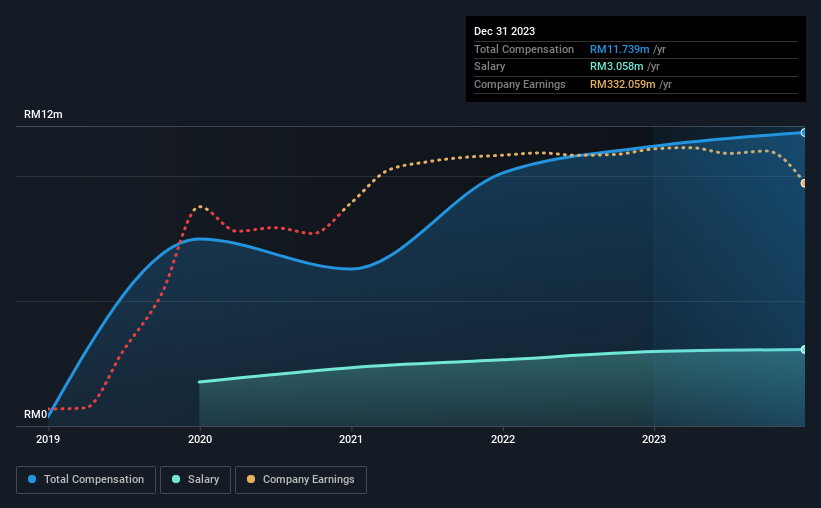The height and width of the screenshot is (508, 821).
Task: Click the RM11.739m total compensation value
Action: [x=619, y=49]
